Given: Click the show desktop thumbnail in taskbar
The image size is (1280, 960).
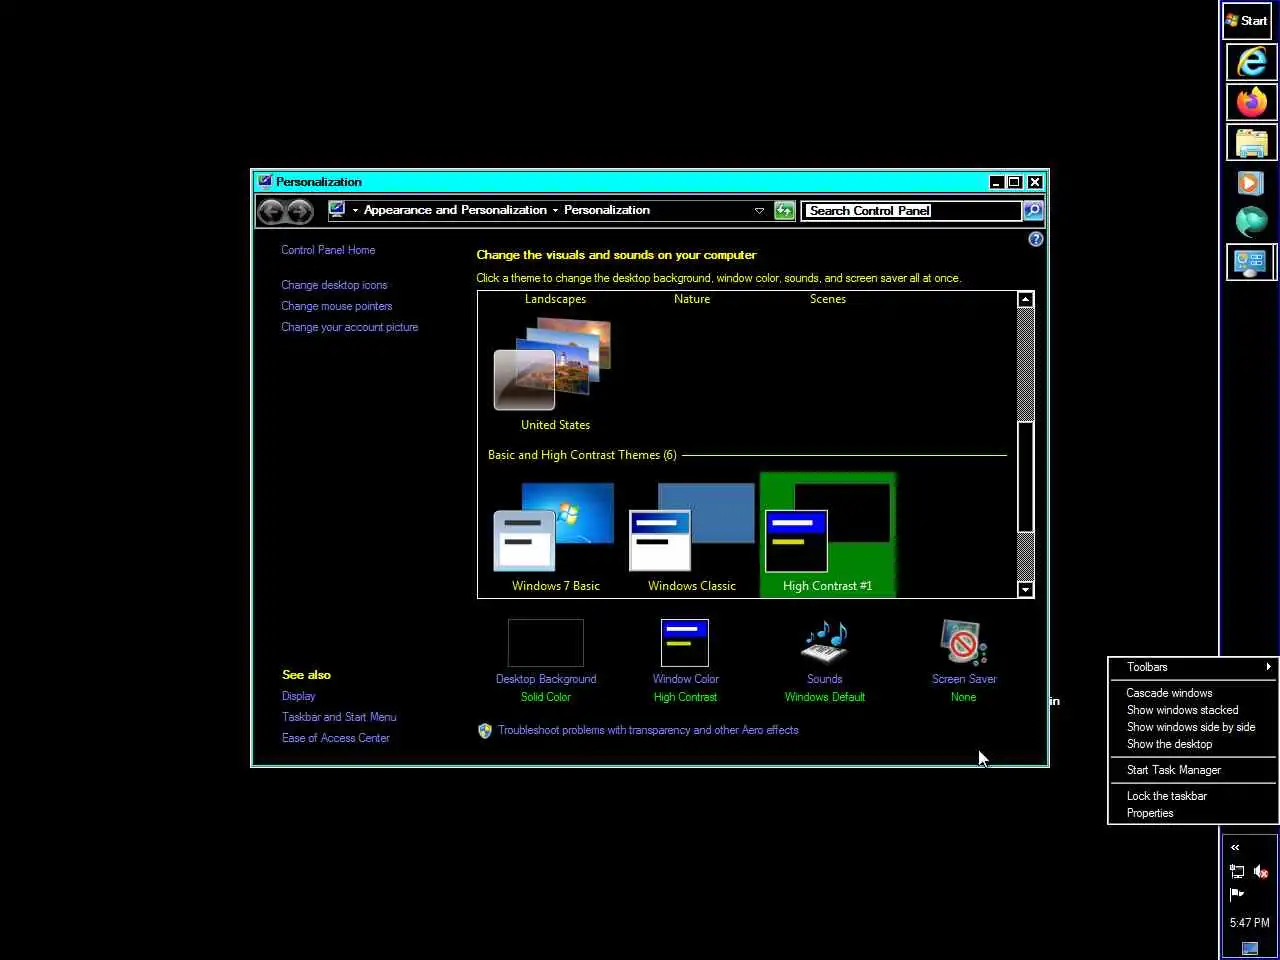Looking at the screenshot, I should click(1249, 948).
